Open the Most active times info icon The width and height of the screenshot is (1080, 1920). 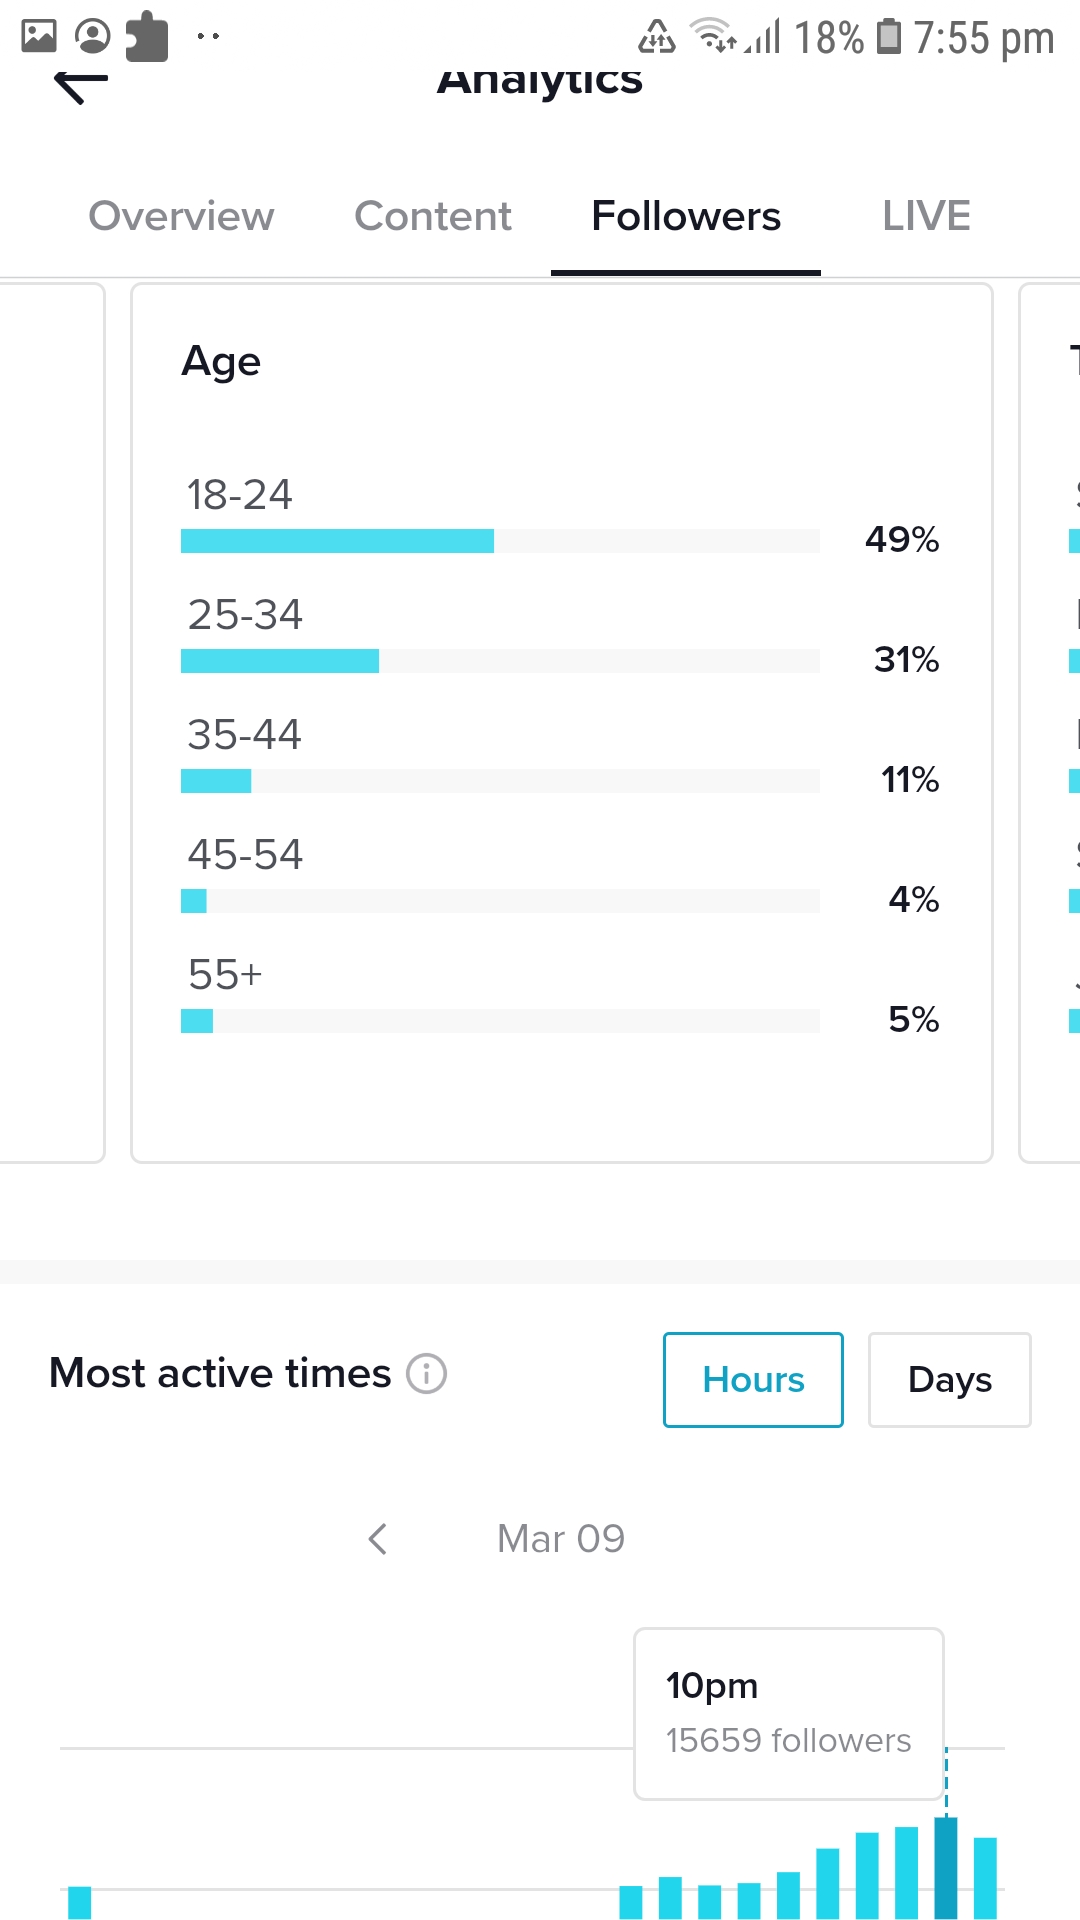point(426,1373)
